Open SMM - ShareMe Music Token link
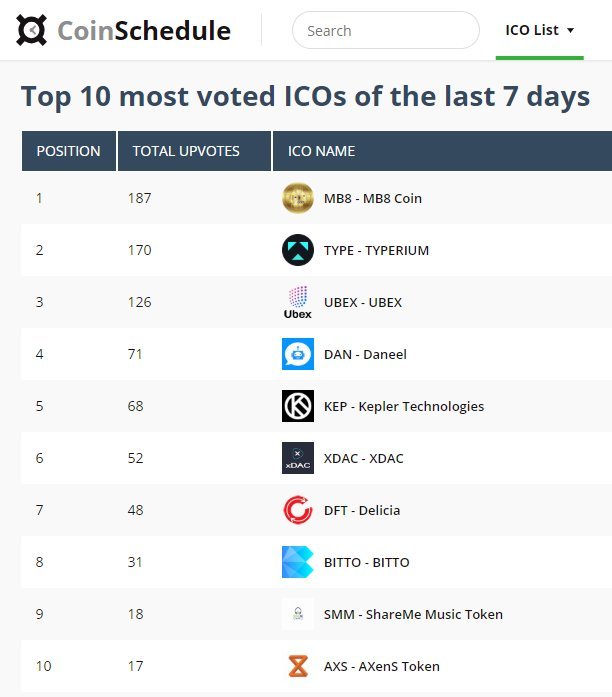 413,614
